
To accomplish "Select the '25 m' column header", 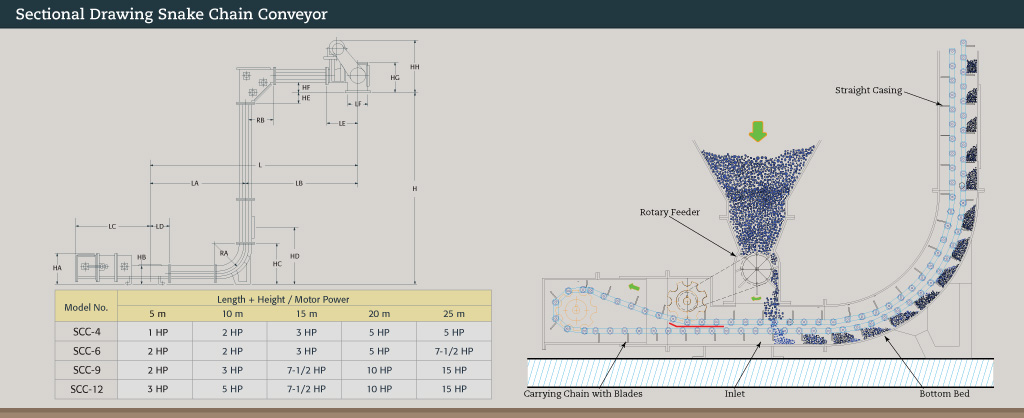I will coord(453,314).
